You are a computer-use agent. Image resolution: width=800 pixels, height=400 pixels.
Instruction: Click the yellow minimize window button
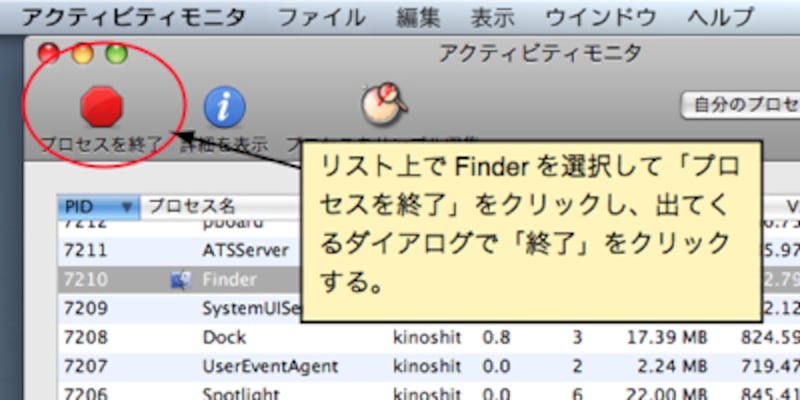[83, 54]
